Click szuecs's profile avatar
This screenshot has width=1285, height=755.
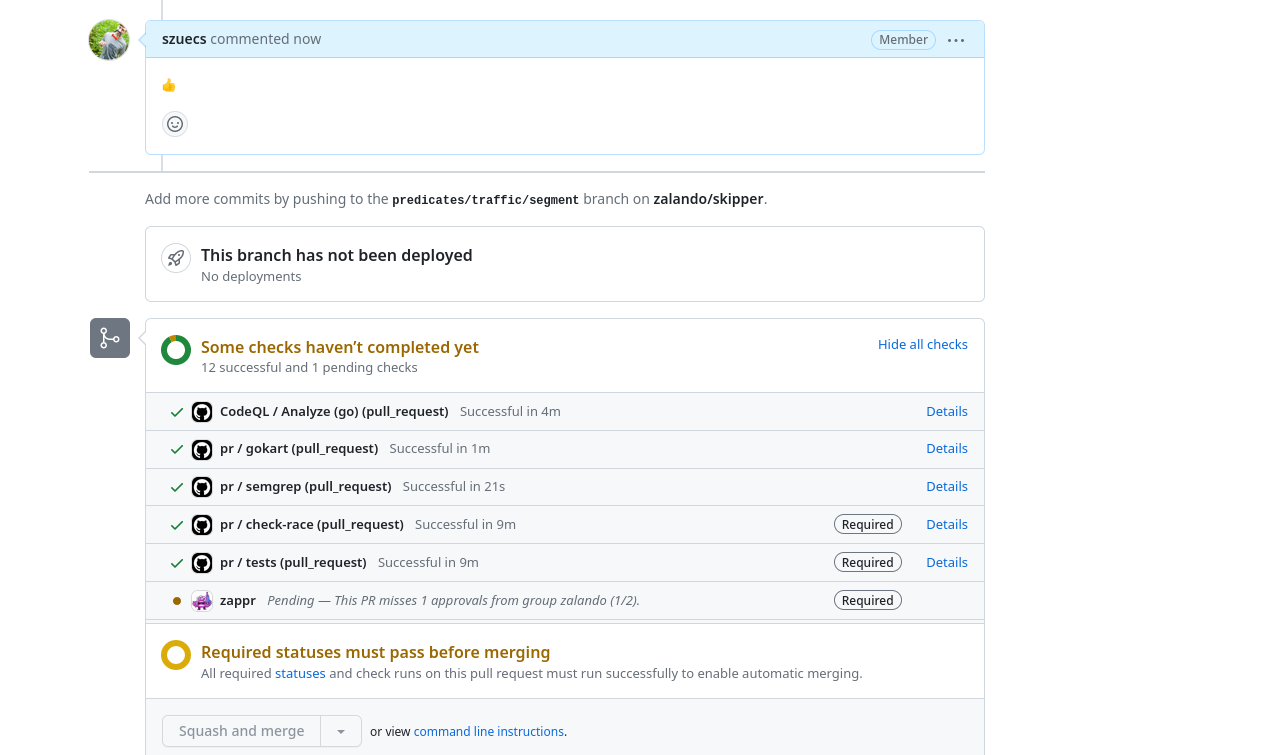click(x=109, y=40)
